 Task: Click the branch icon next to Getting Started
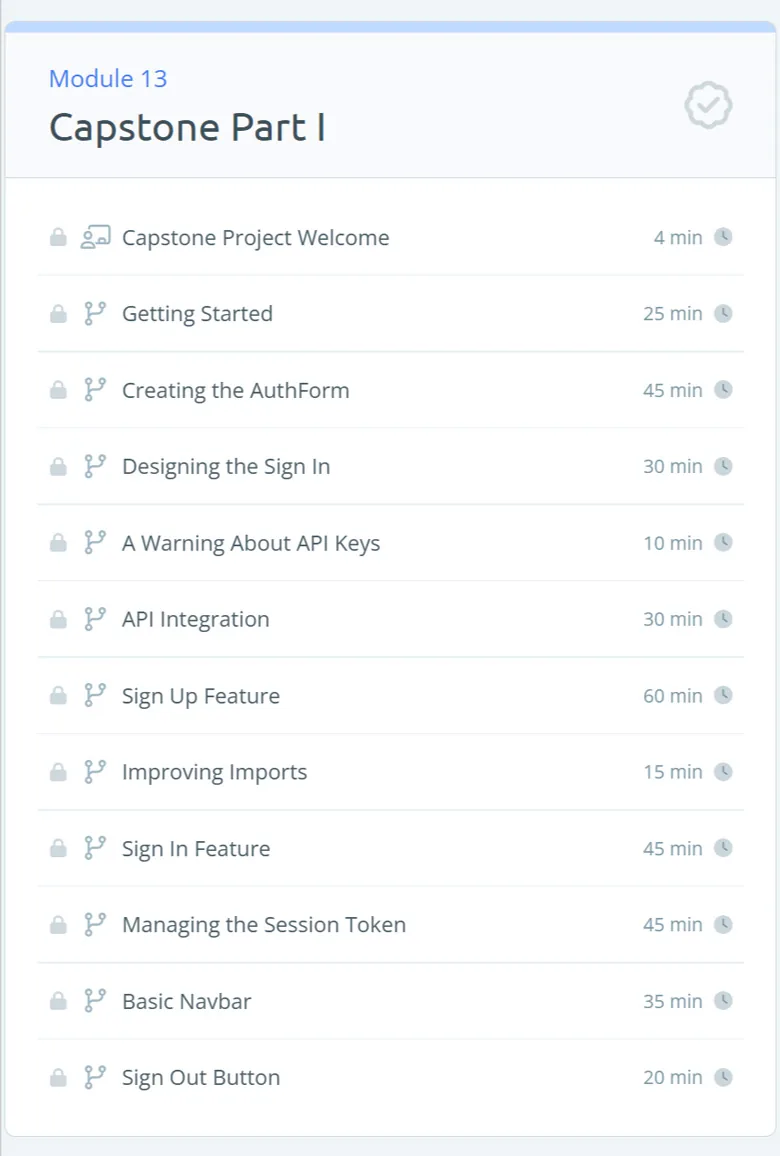click(x=95, y=313)
